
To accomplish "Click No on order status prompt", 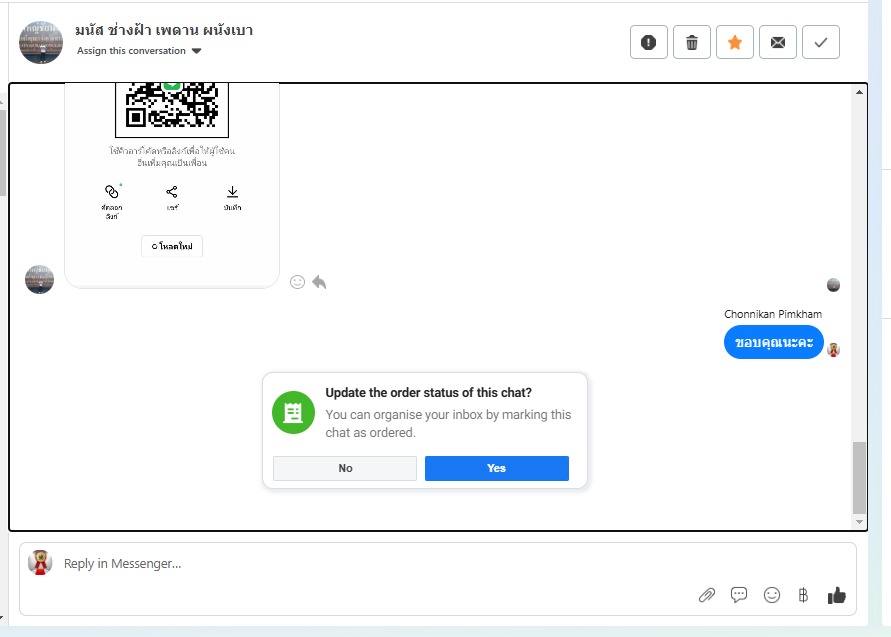I will 345,468.
